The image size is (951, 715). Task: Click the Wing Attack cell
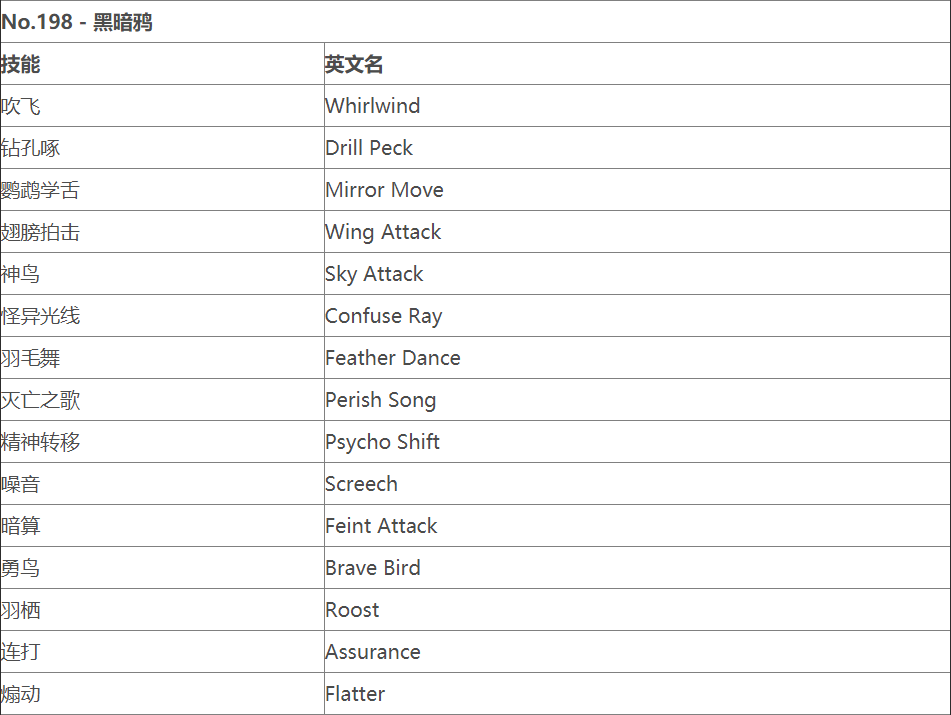[x=383, y=232]
